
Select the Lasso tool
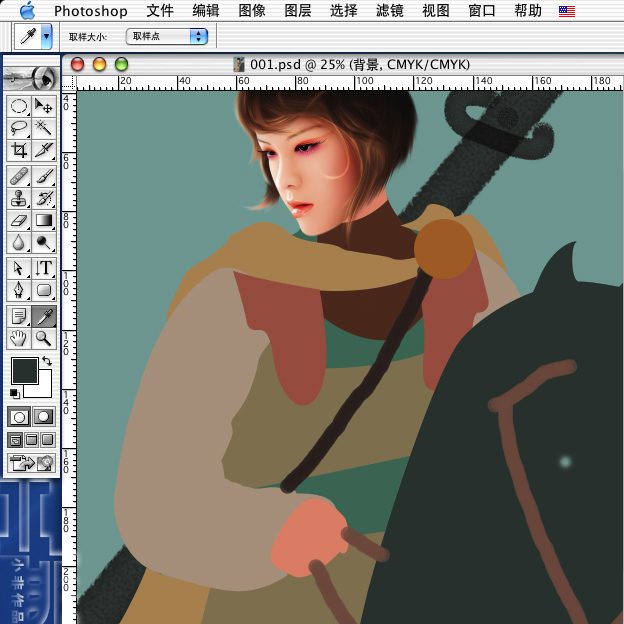[x=19, y=128]
